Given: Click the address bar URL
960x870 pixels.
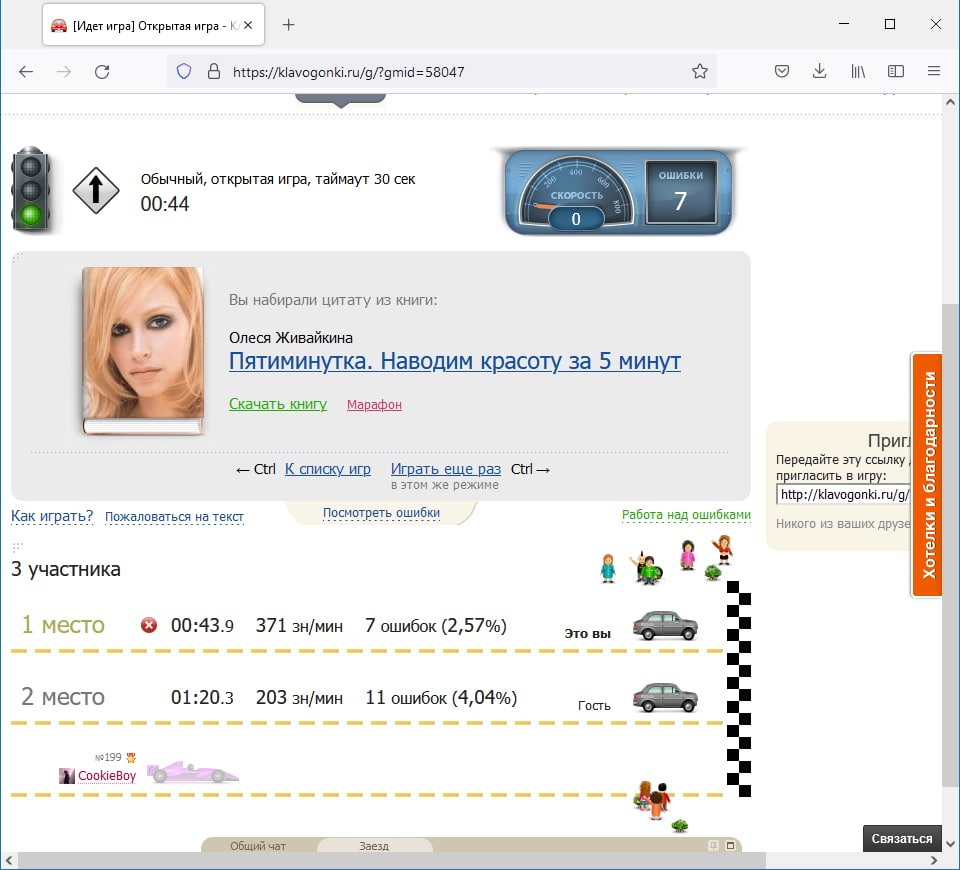Looking at the screenshot, I should point(348,72).
